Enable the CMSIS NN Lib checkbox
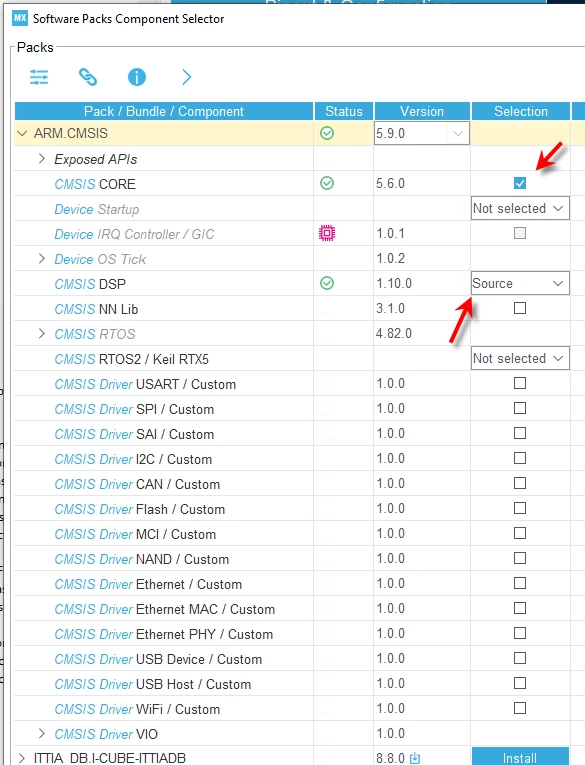585x765 pixels. click(520, 308)
